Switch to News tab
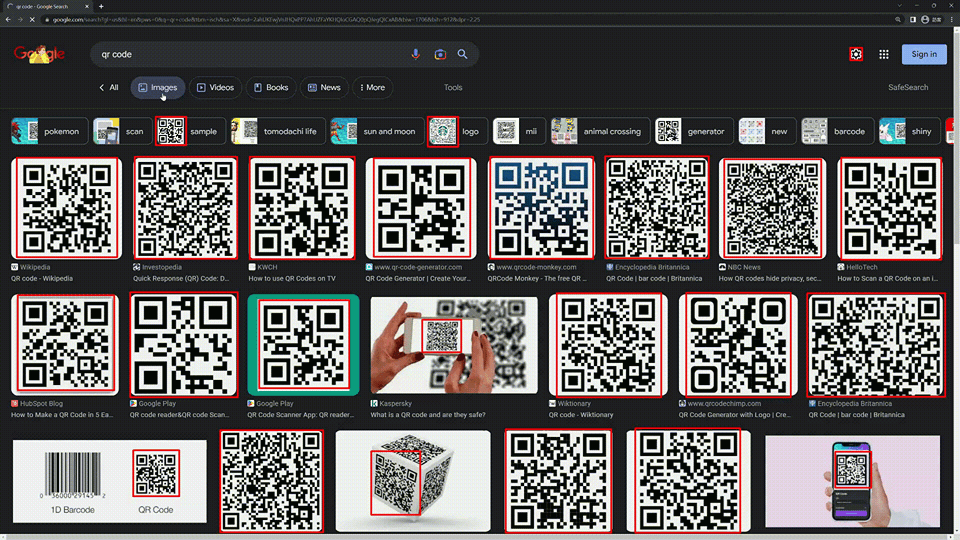The image size is (960, 540). coord(324,88)
